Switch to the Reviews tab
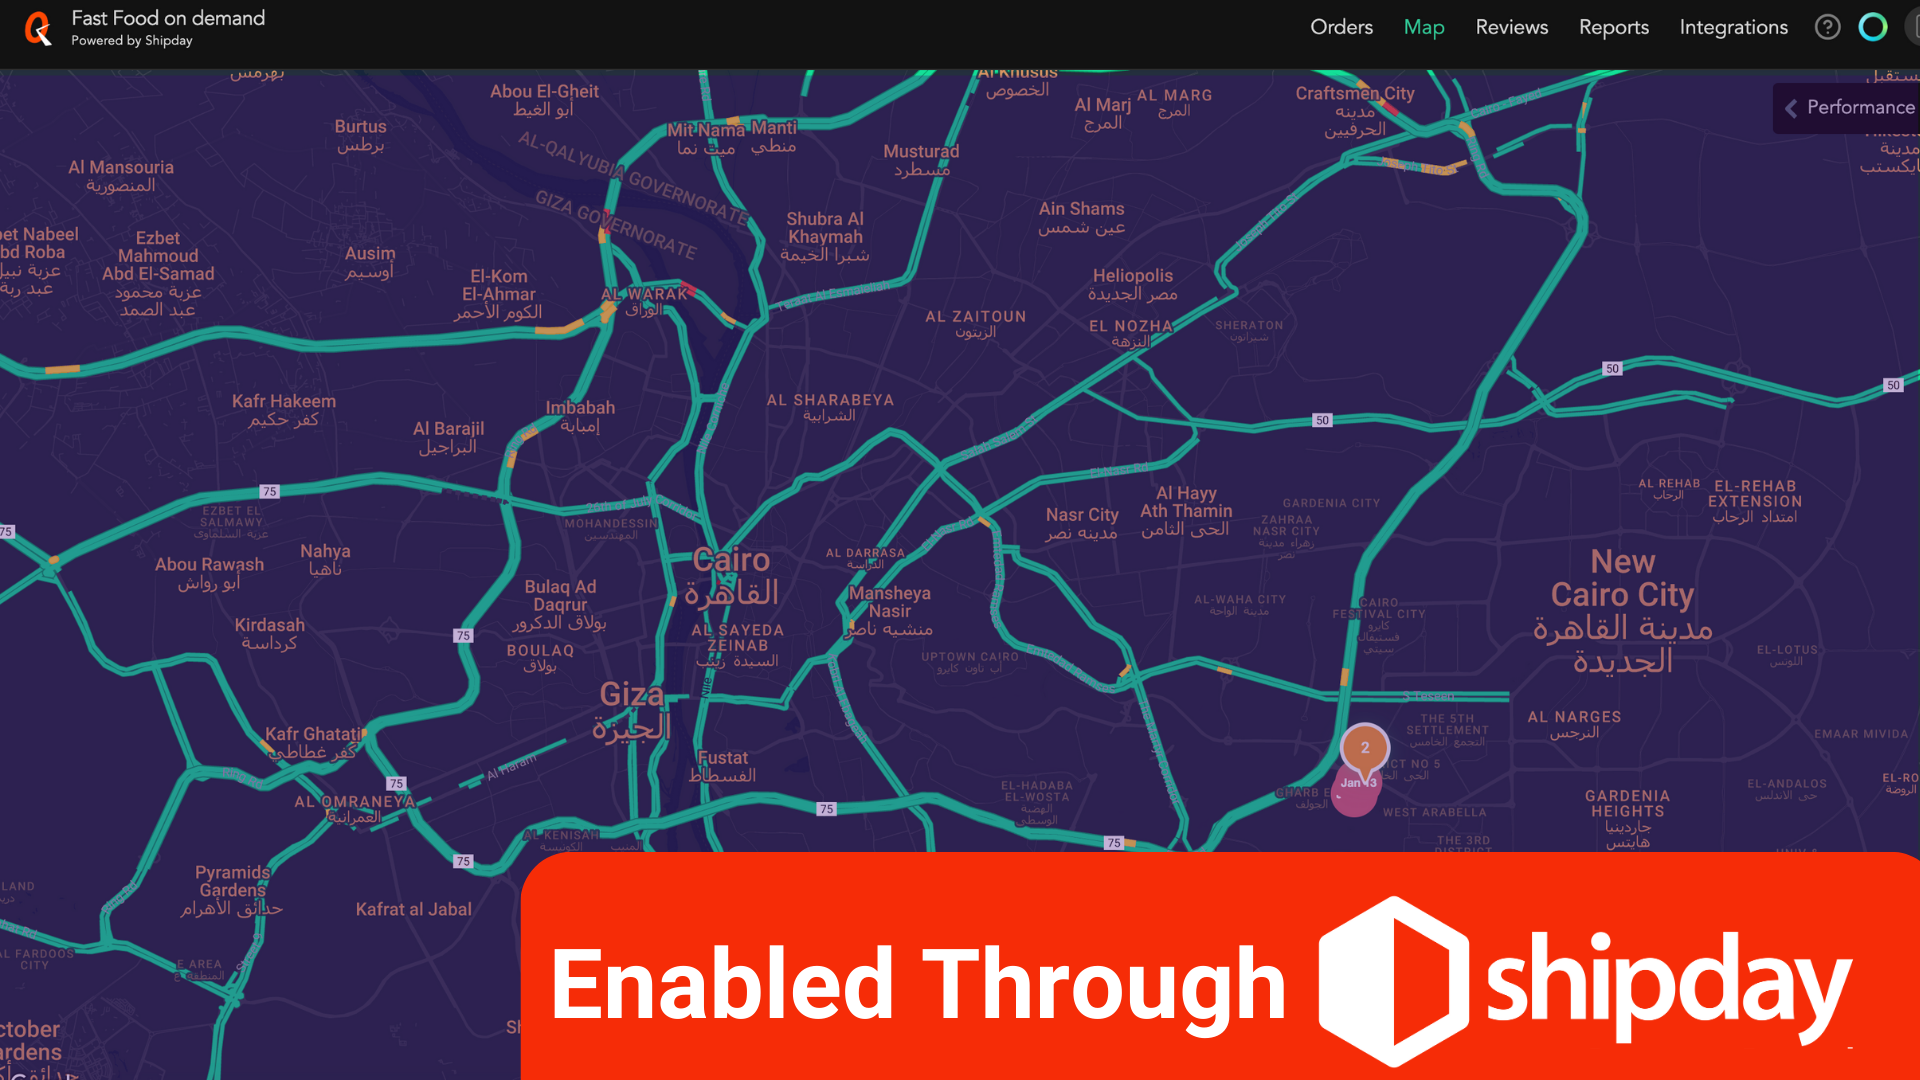 tap(1513, 26)
